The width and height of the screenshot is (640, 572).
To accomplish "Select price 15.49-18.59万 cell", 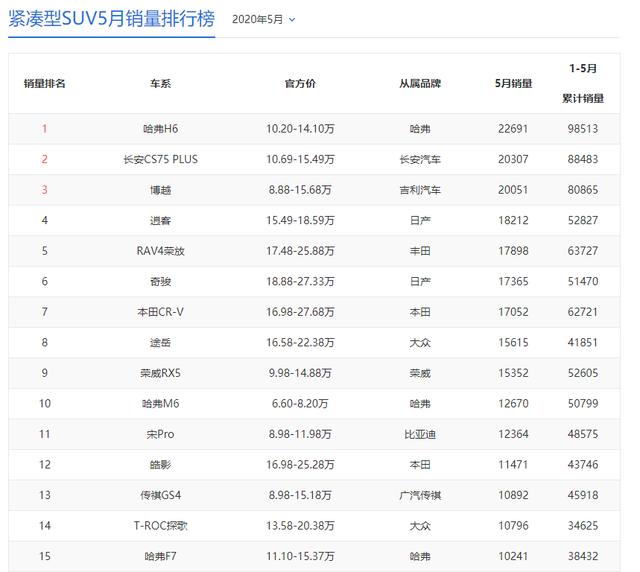I will tap(300, 220).
